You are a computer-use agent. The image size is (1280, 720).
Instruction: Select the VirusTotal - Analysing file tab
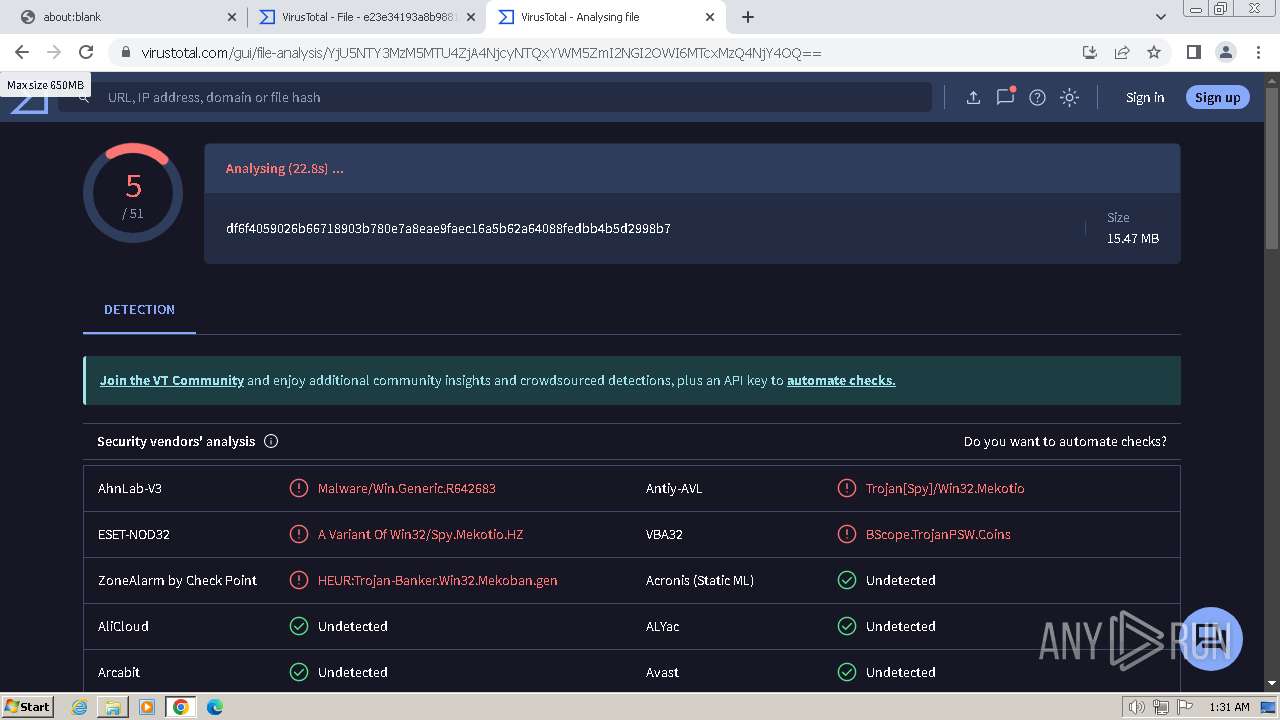(x=606, y=17)
